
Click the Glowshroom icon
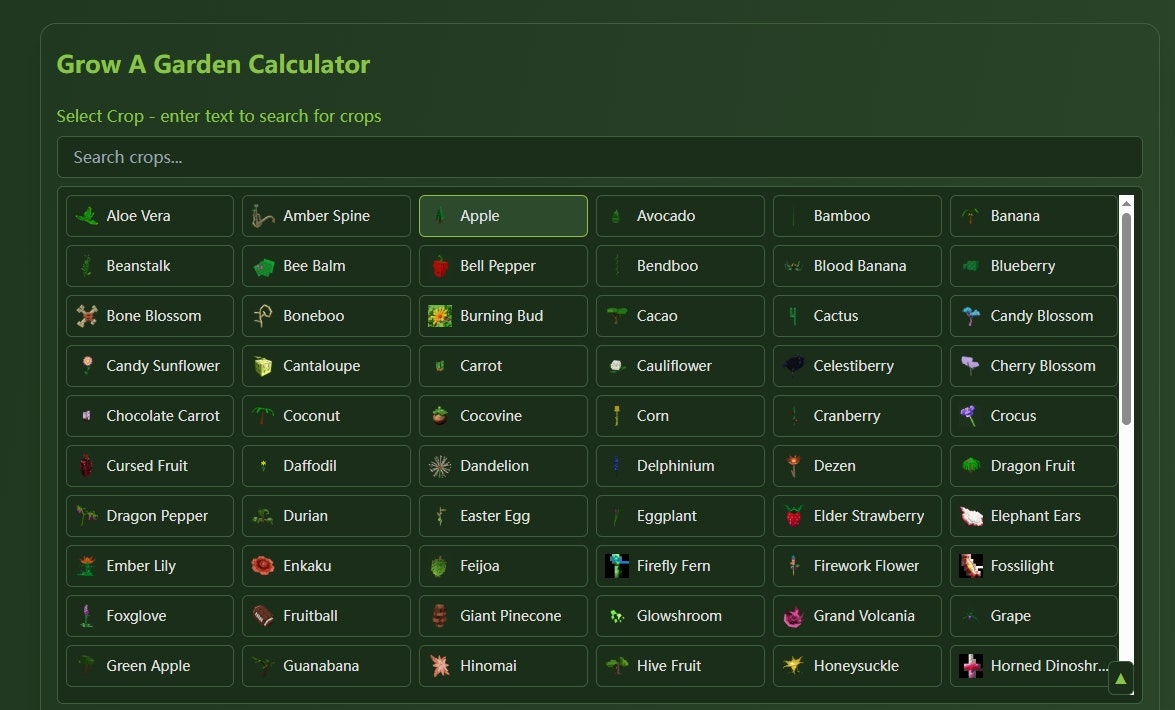pyautogui.click(x=617, y=615)
